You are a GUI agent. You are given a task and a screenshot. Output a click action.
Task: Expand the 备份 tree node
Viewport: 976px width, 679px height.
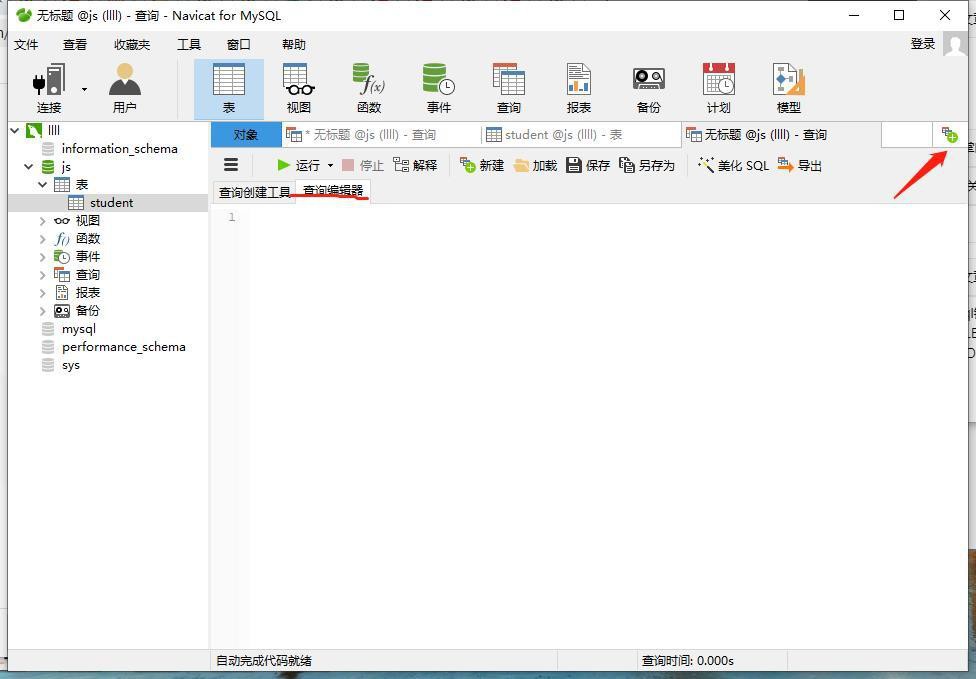tap(42, 311)
